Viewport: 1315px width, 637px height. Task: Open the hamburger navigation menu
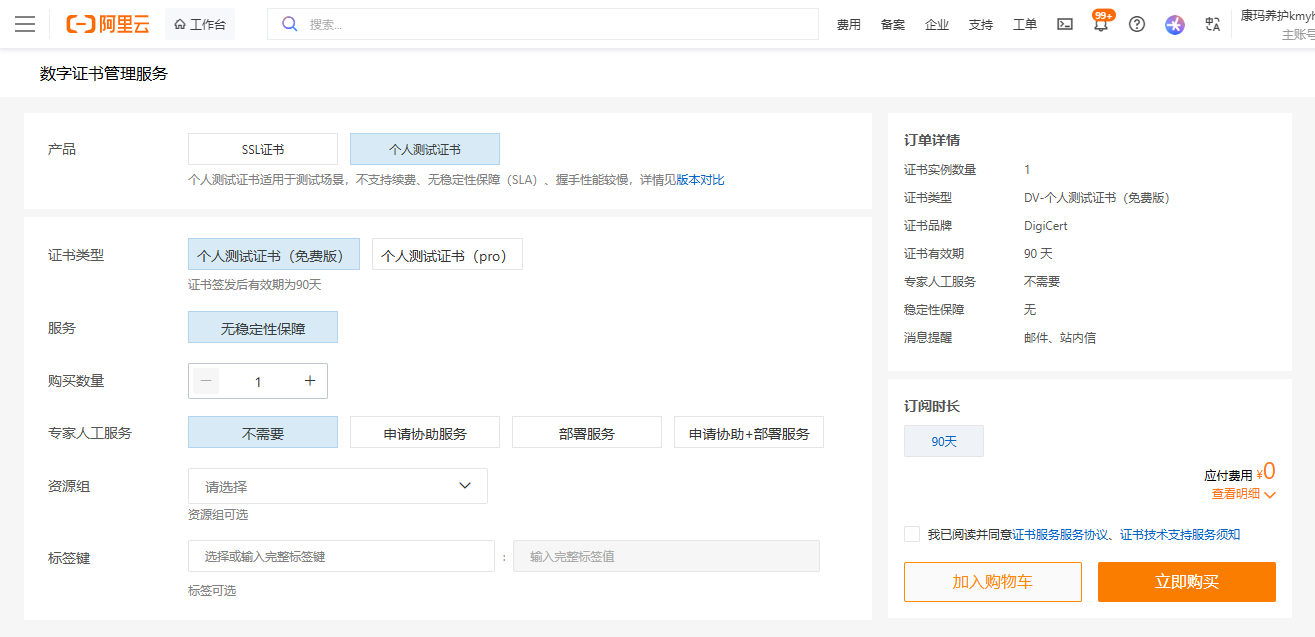click(x=25, y=24)
